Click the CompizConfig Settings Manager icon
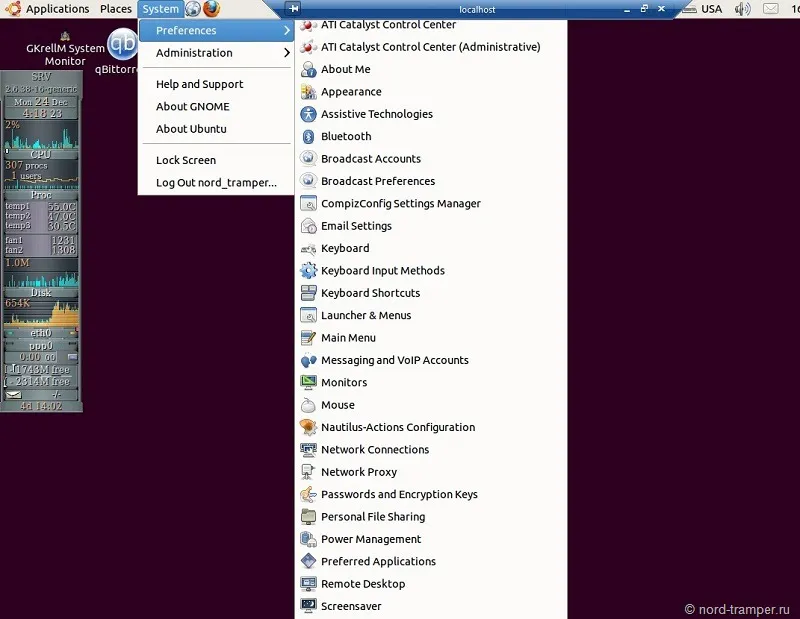This screenshot has width=800, height=619. [308, 204]
